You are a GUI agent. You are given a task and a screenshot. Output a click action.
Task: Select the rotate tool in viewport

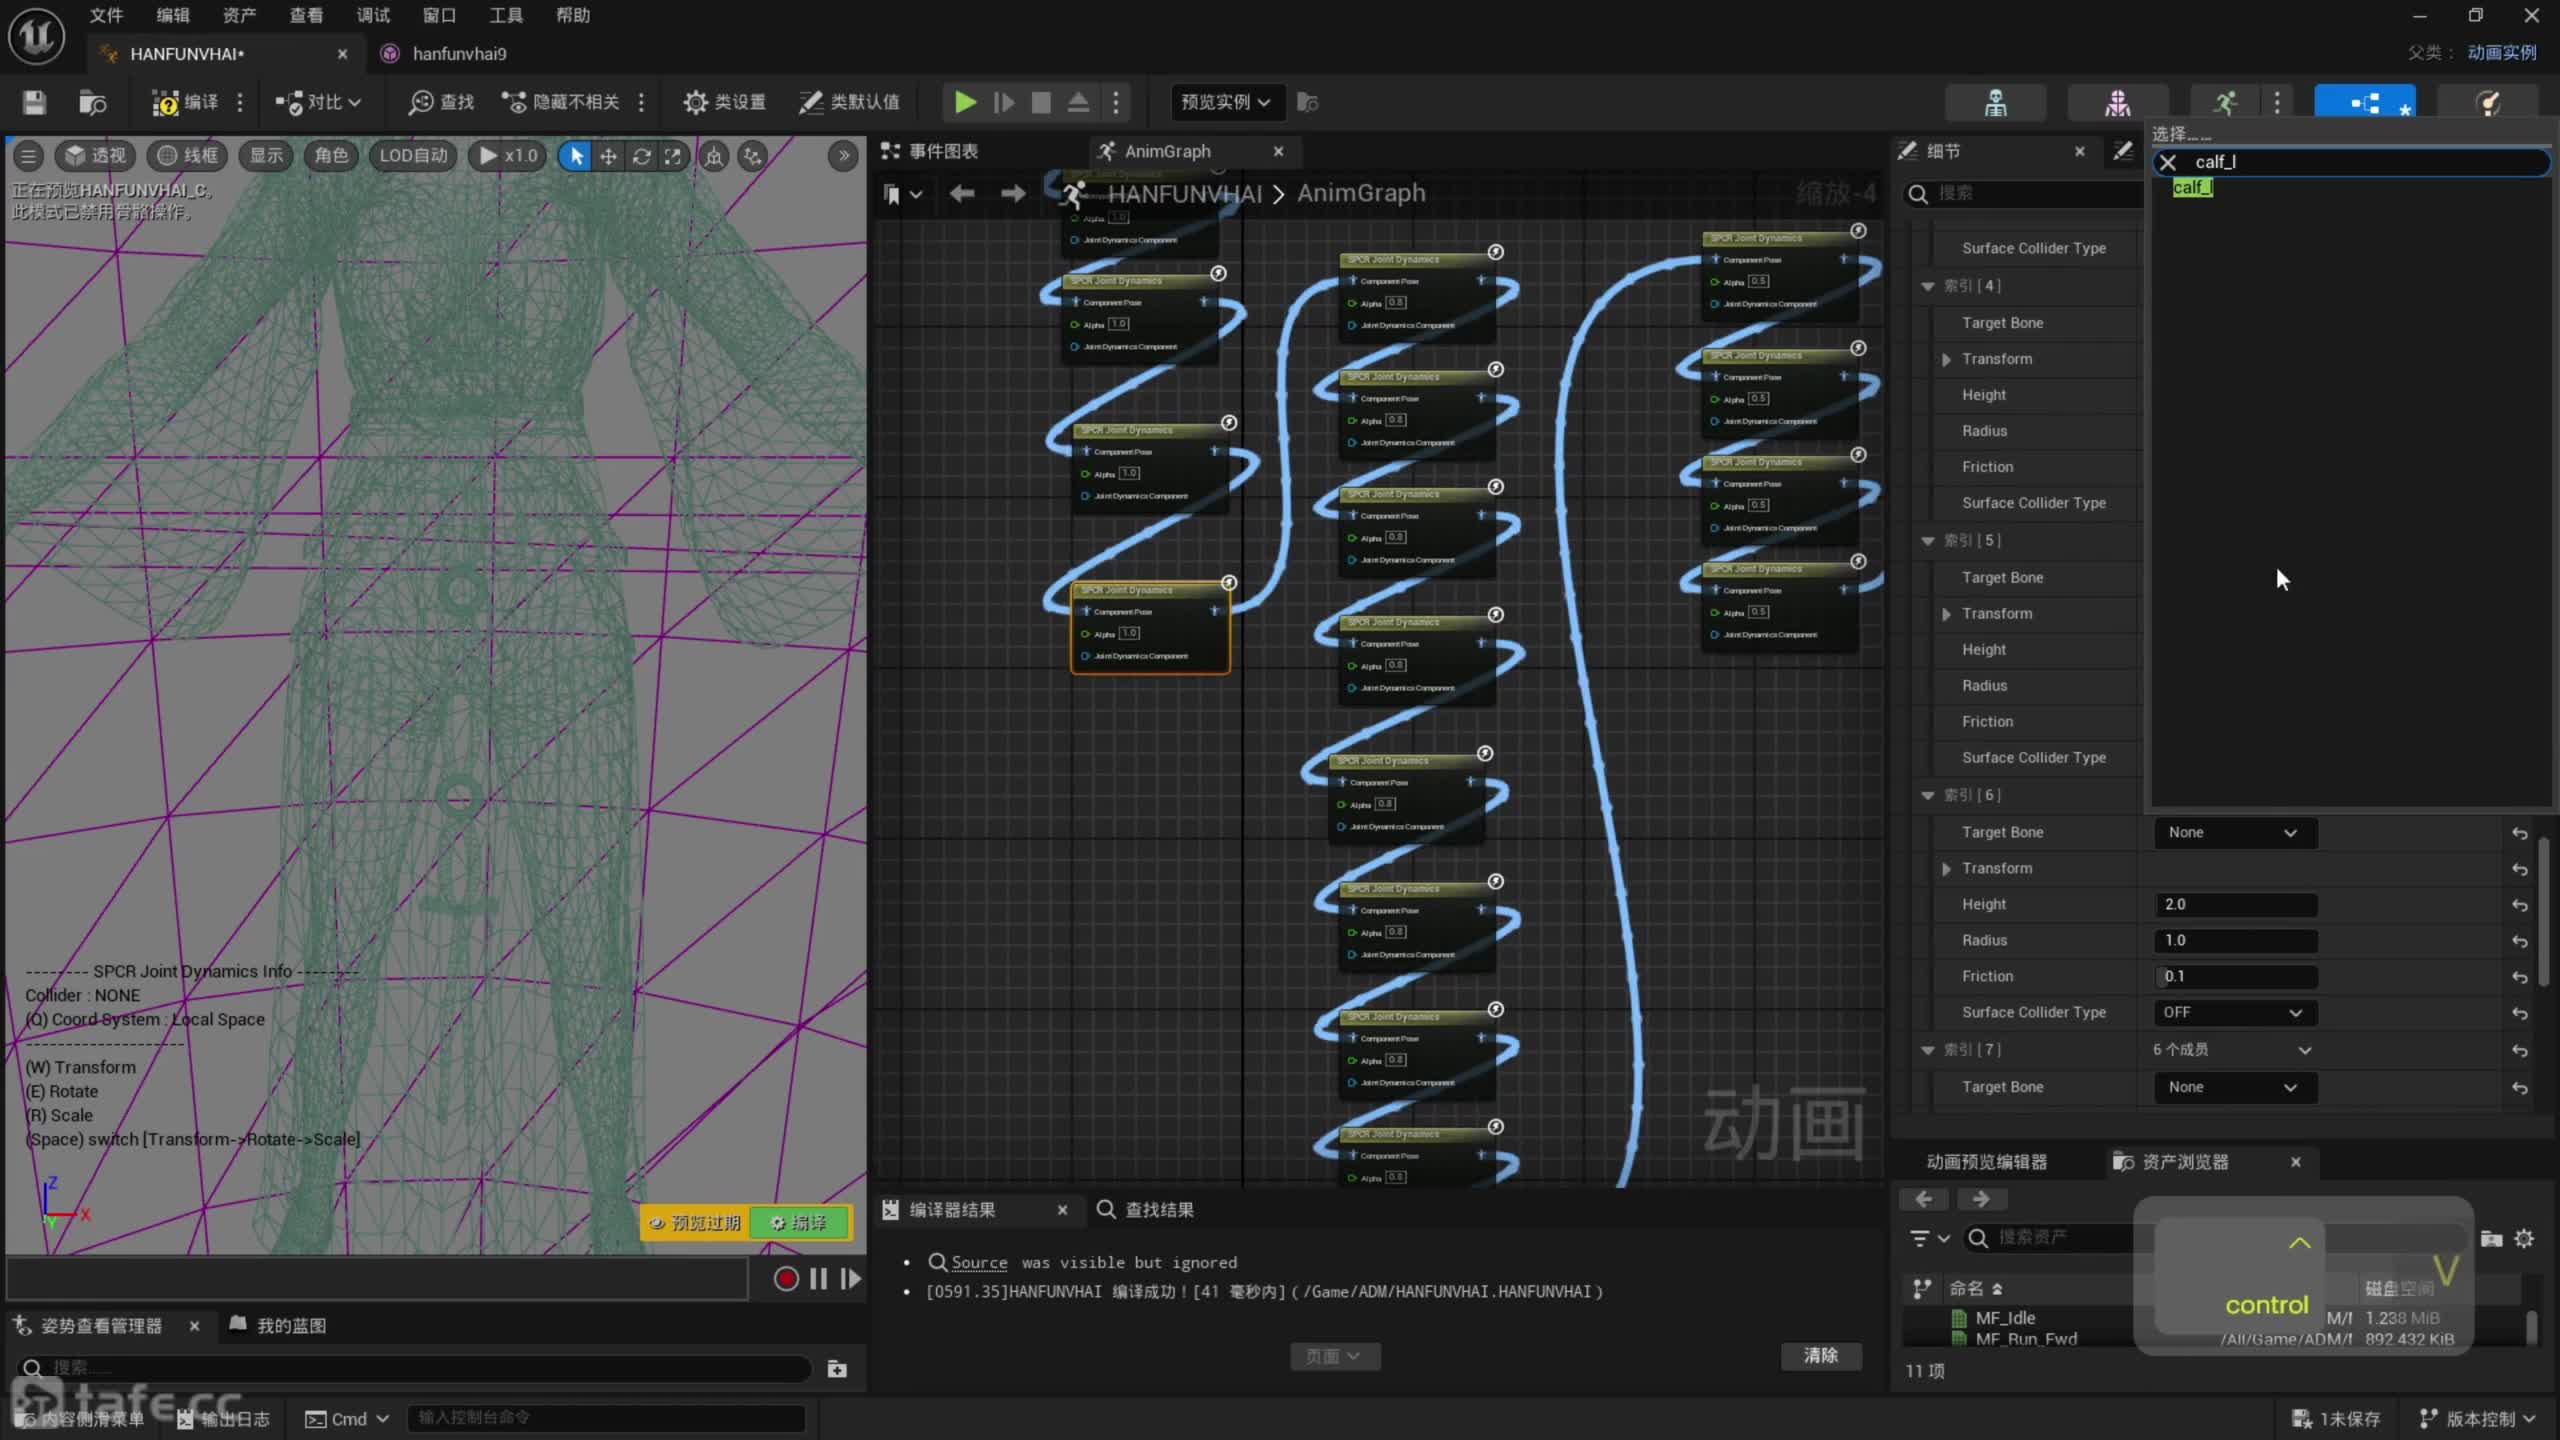pos(641,156)
